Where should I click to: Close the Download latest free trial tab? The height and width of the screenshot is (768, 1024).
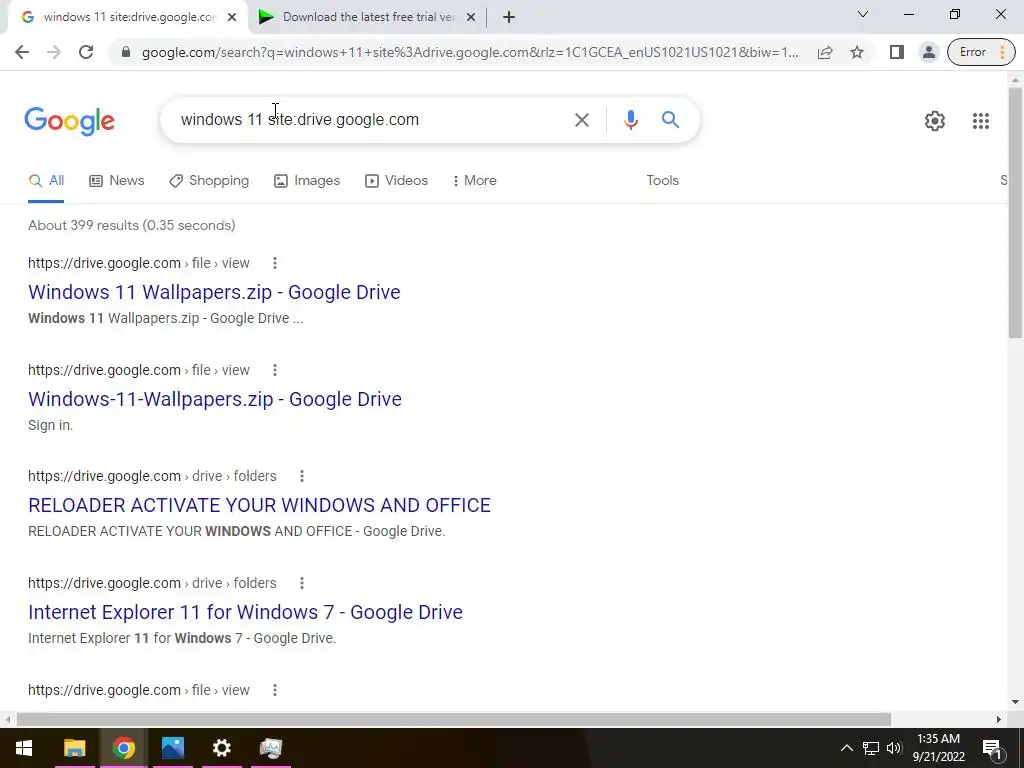click(x=470, y=17)
